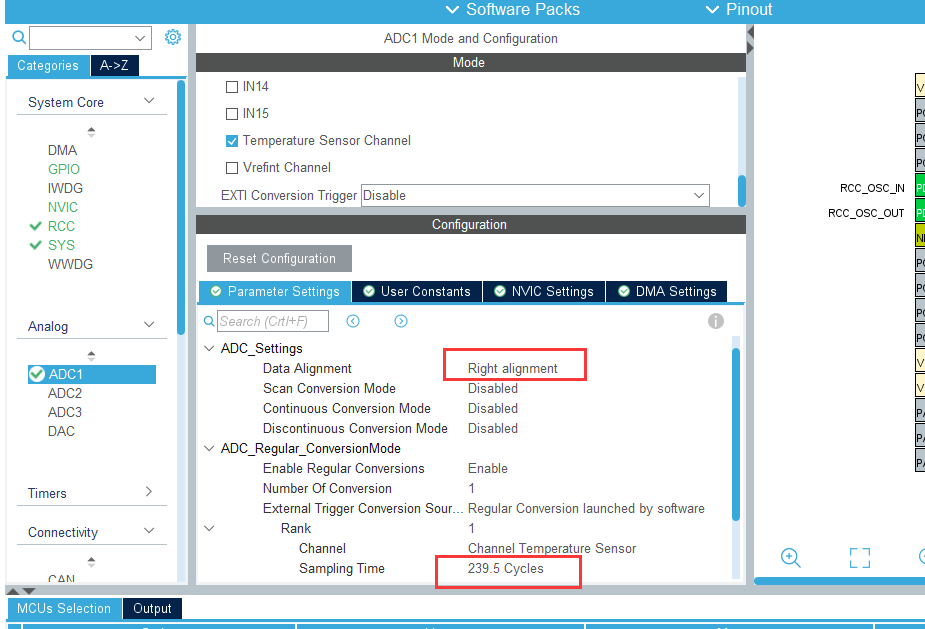Fit pinout view to screen
The width and height of the screenshot is (925, 629).
(x=859, y=558)
